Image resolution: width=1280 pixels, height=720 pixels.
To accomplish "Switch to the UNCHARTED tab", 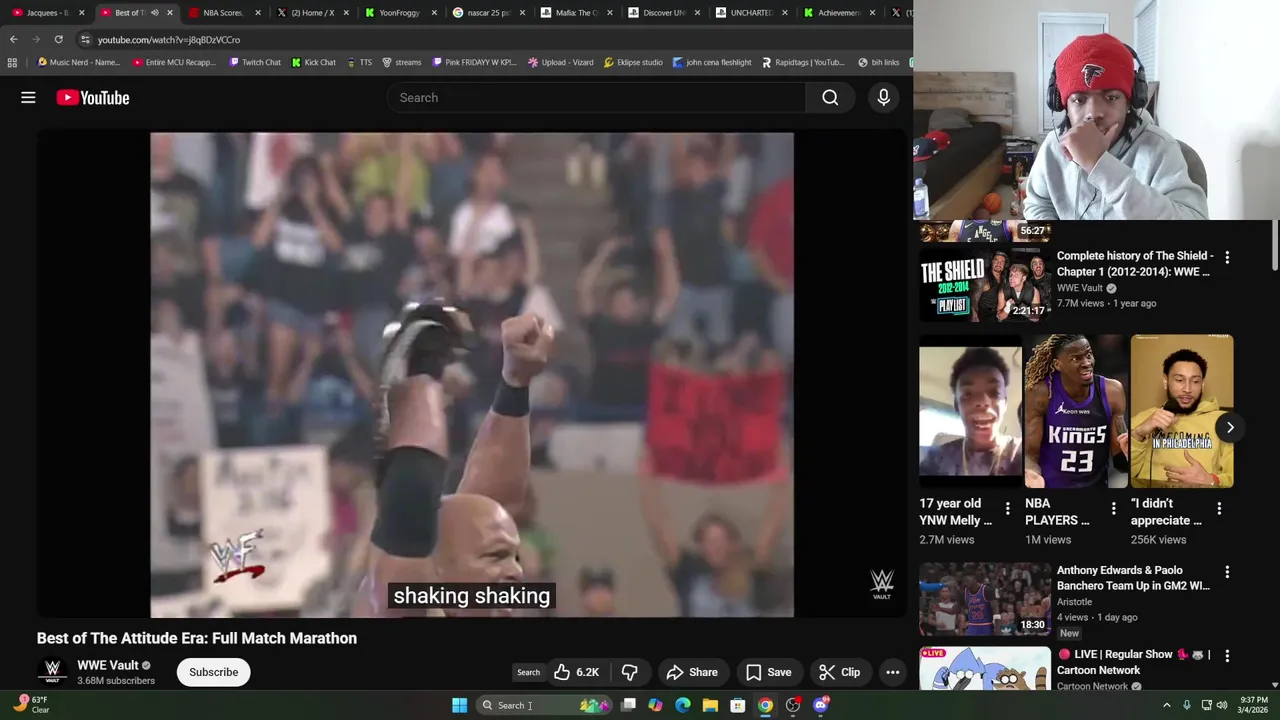I will (752, 13).
